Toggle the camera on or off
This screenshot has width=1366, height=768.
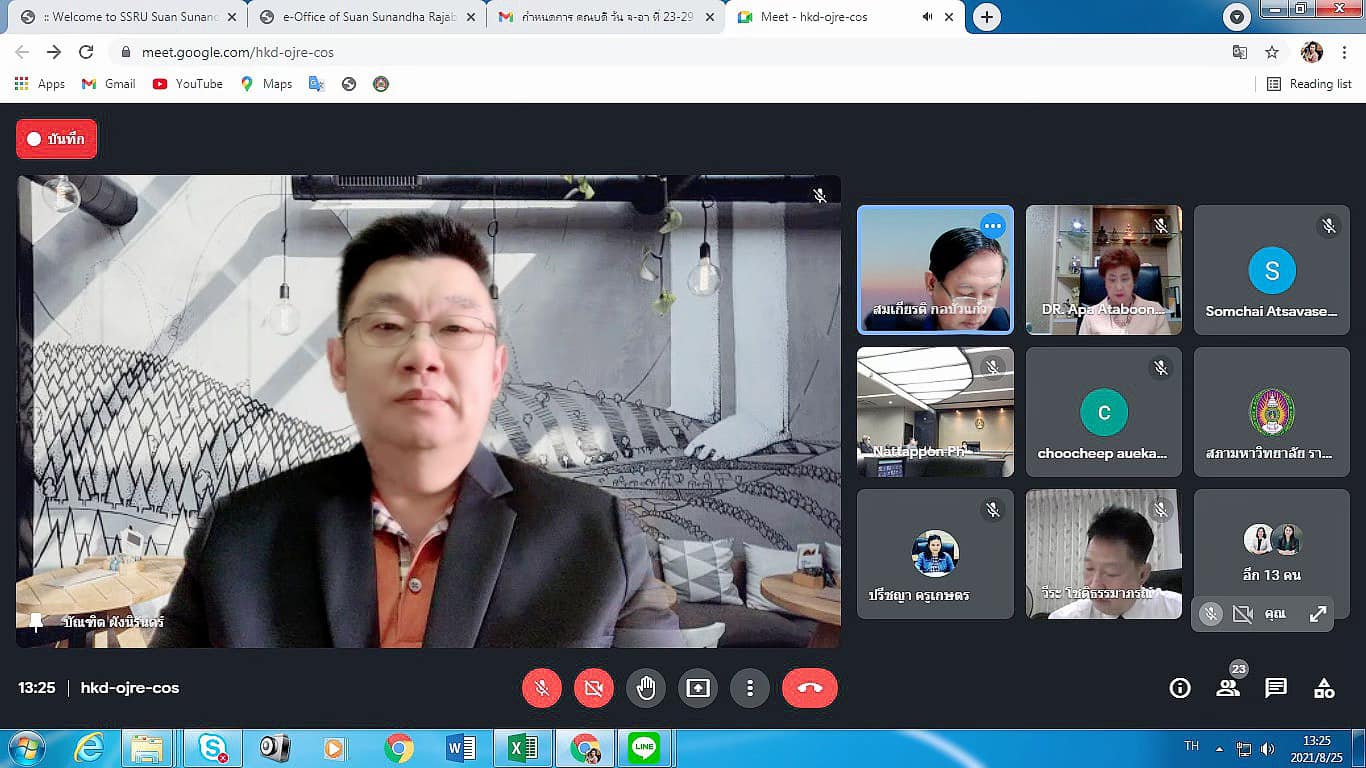(593, 688)
